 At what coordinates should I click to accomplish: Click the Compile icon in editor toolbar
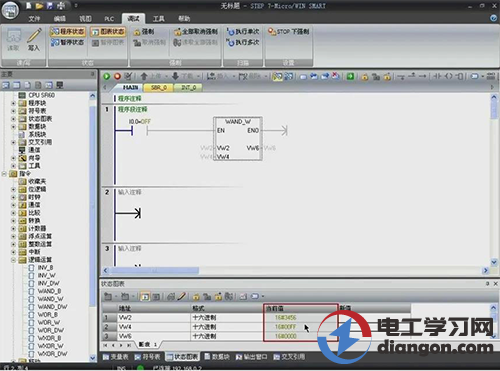pyautogui.click(x=128, y=76)
